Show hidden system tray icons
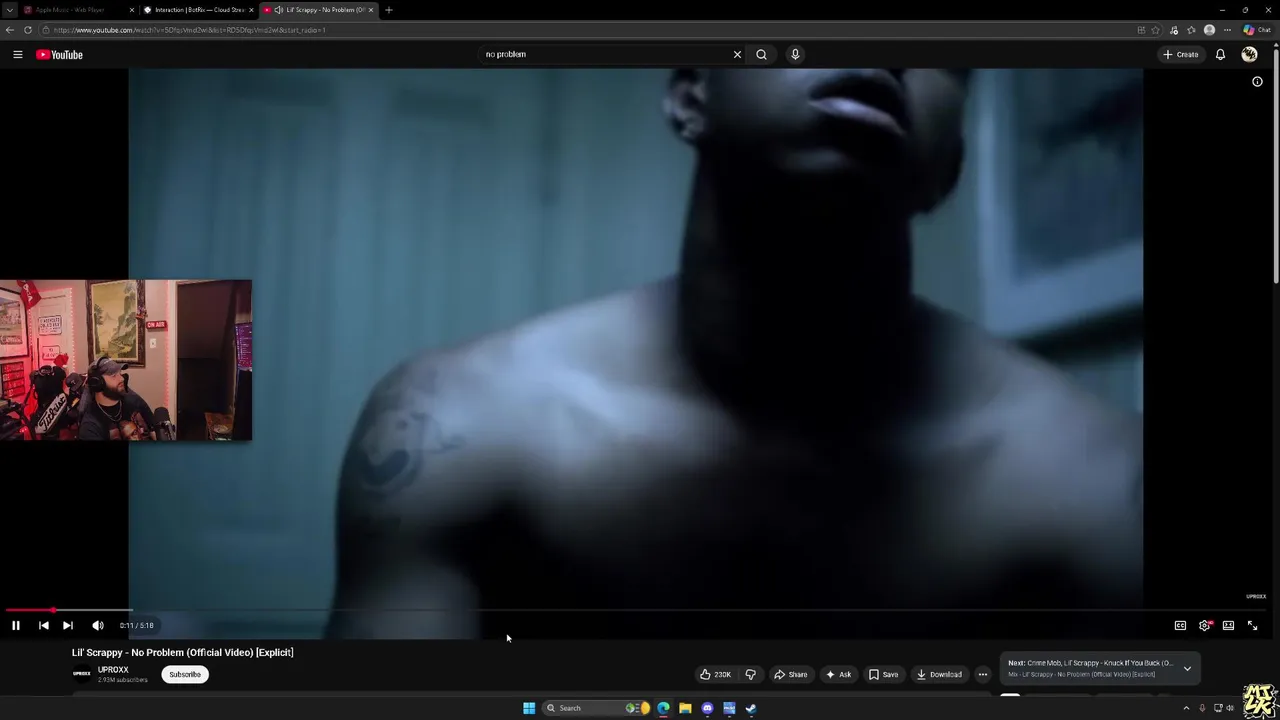1280x720 pixels. tap(1186, 708)
